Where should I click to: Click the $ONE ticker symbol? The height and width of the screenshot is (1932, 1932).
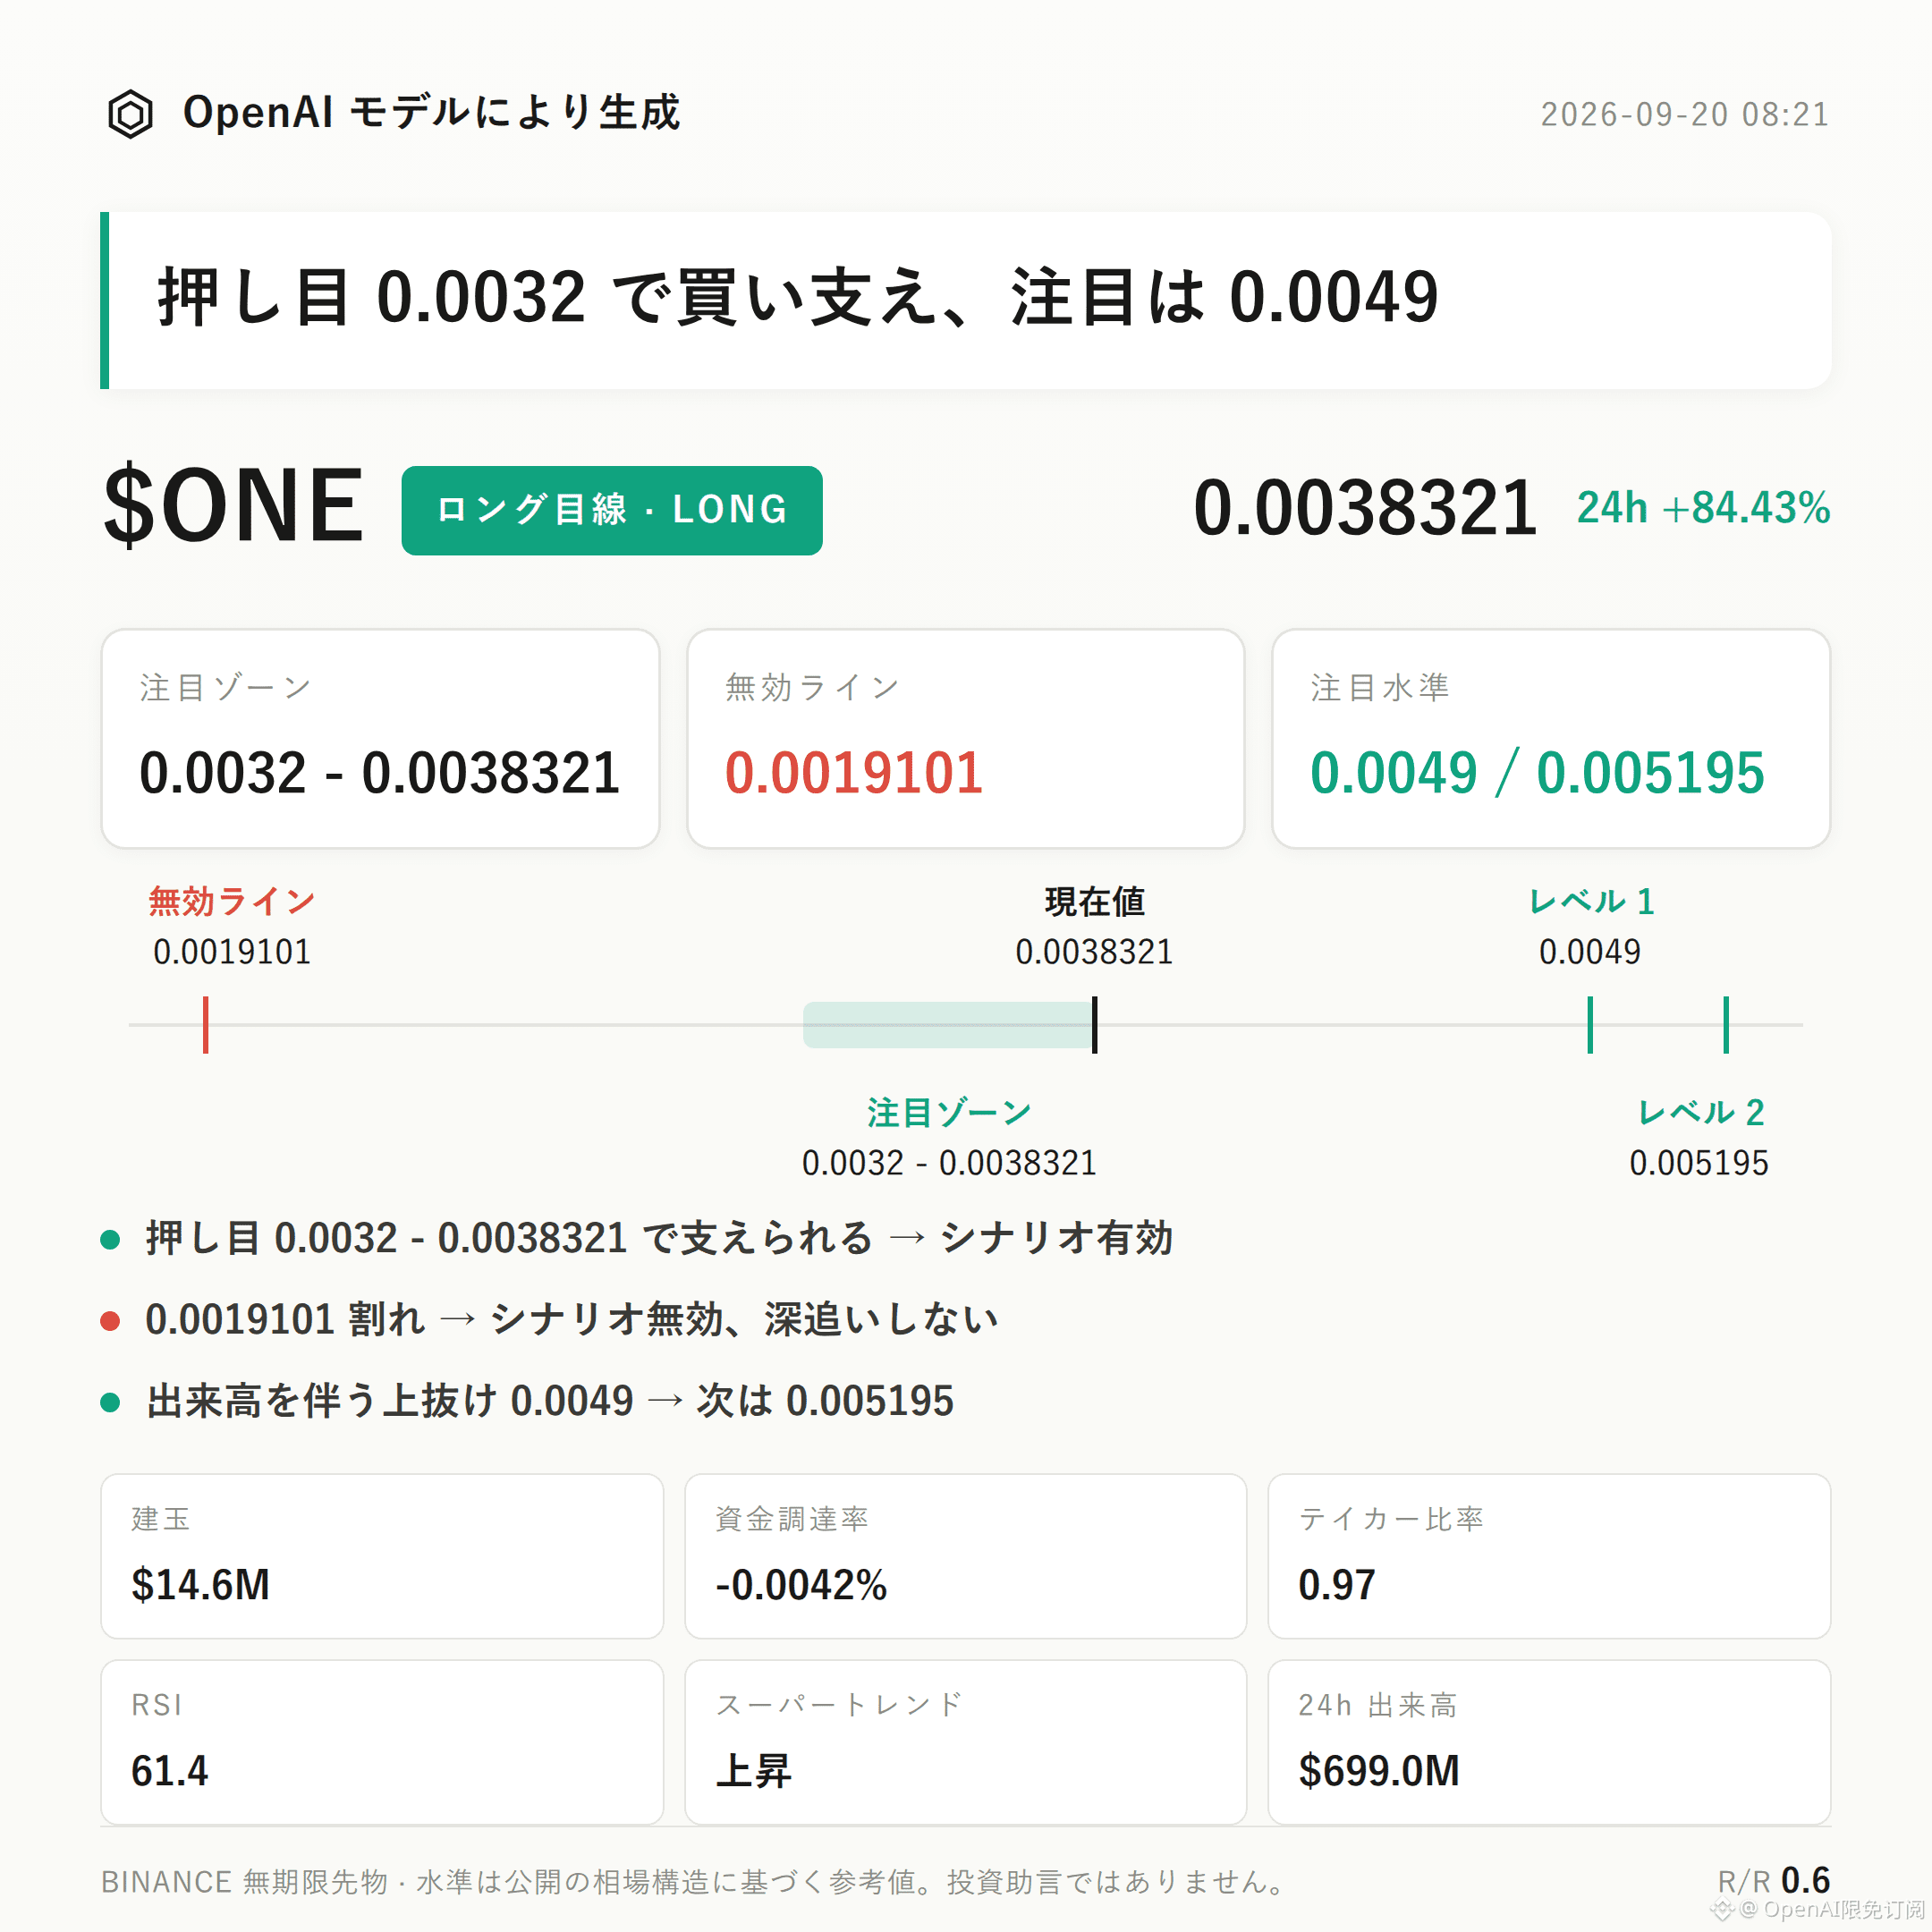(x=234, y=506)
